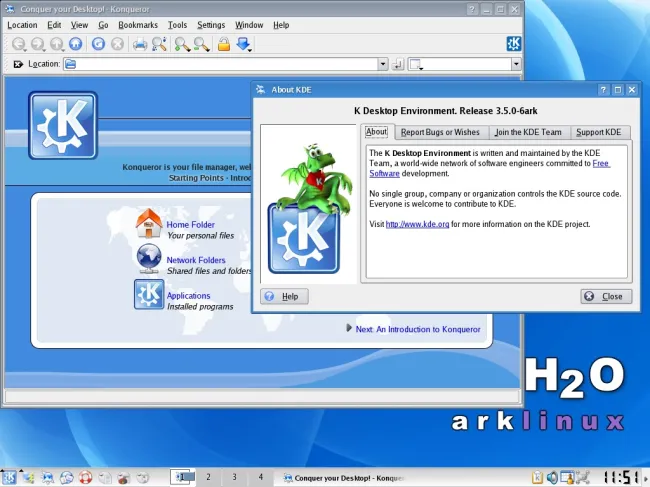Click Next: An Introduction to Konqueror
650x487 pixels.
[418, 330]
